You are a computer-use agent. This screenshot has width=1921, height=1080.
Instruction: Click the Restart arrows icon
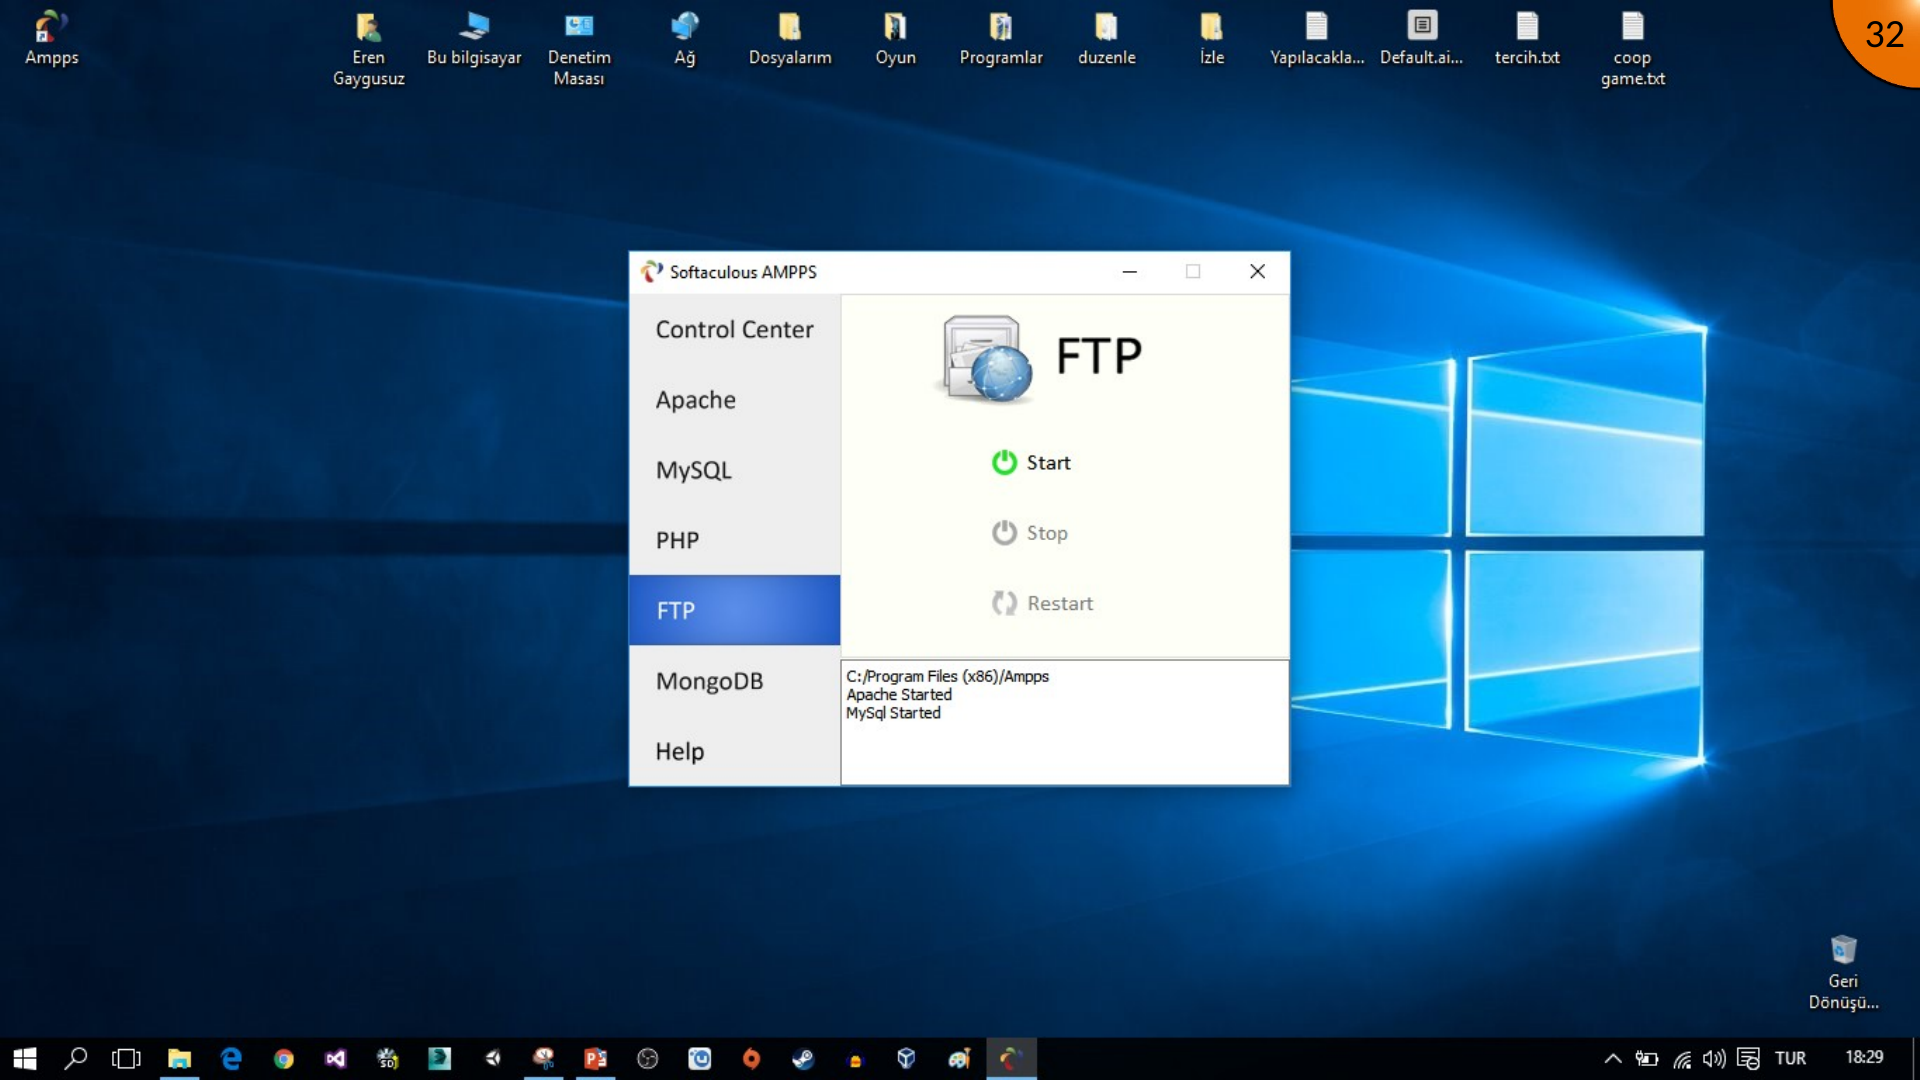click(1004, 603)
